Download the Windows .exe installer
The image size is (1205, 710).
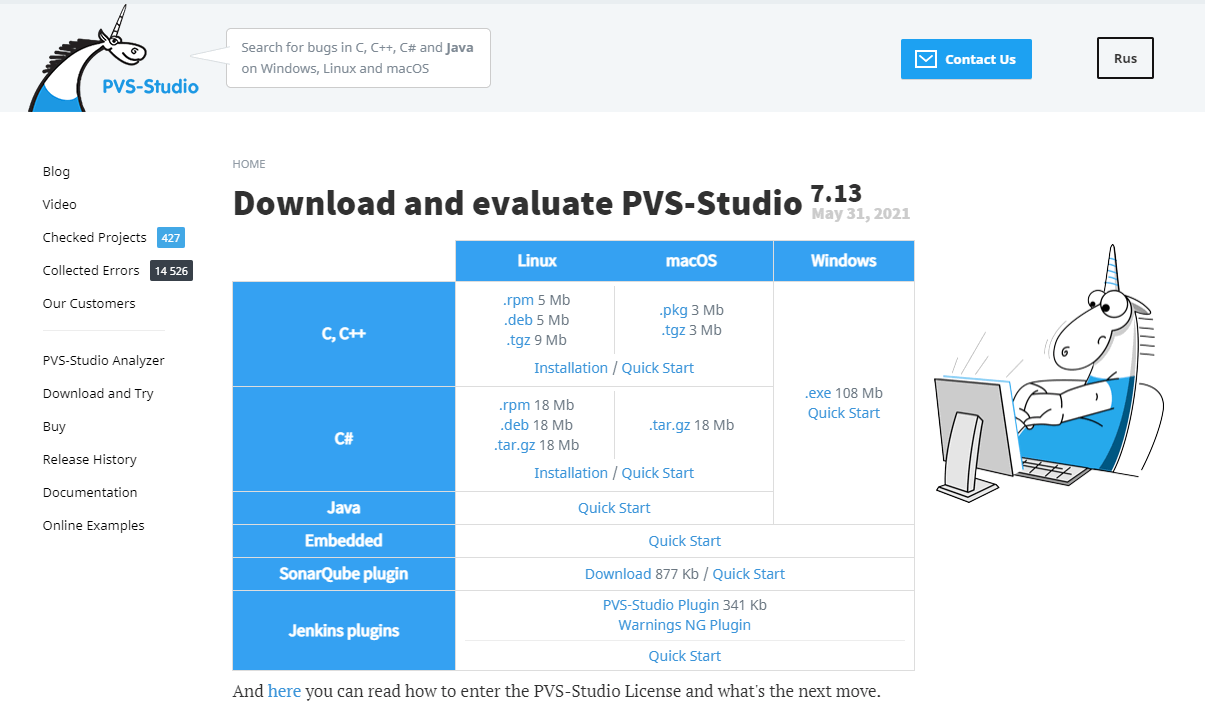(819, 393)
